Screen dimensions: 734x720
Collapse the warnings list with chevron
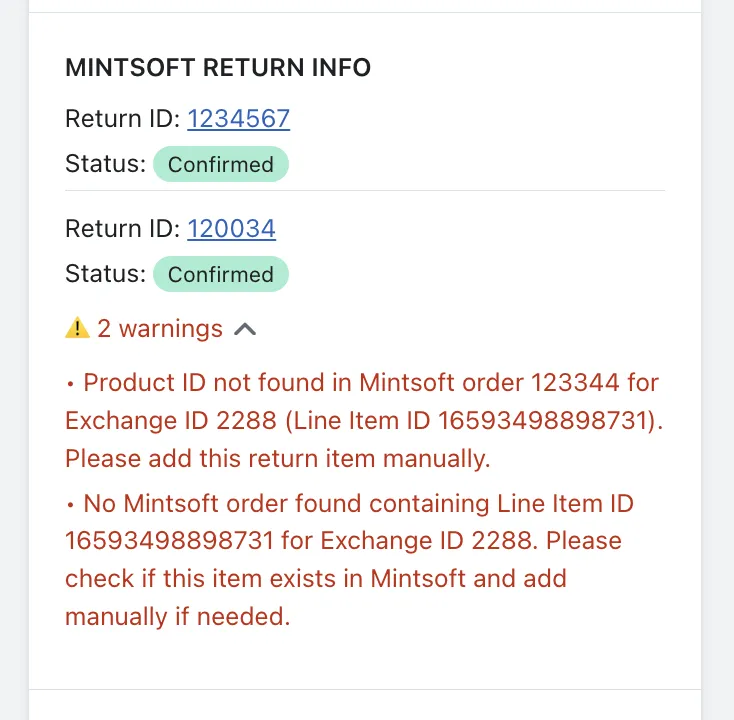pyautogui.click(x=245, y=329)
